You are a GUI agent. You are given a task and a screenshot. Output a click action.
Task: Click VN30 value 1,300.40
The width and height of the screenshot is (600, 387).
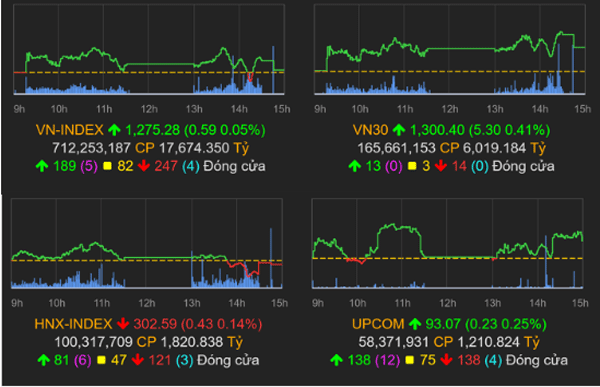pyautogui.click(x=437, y=130)
